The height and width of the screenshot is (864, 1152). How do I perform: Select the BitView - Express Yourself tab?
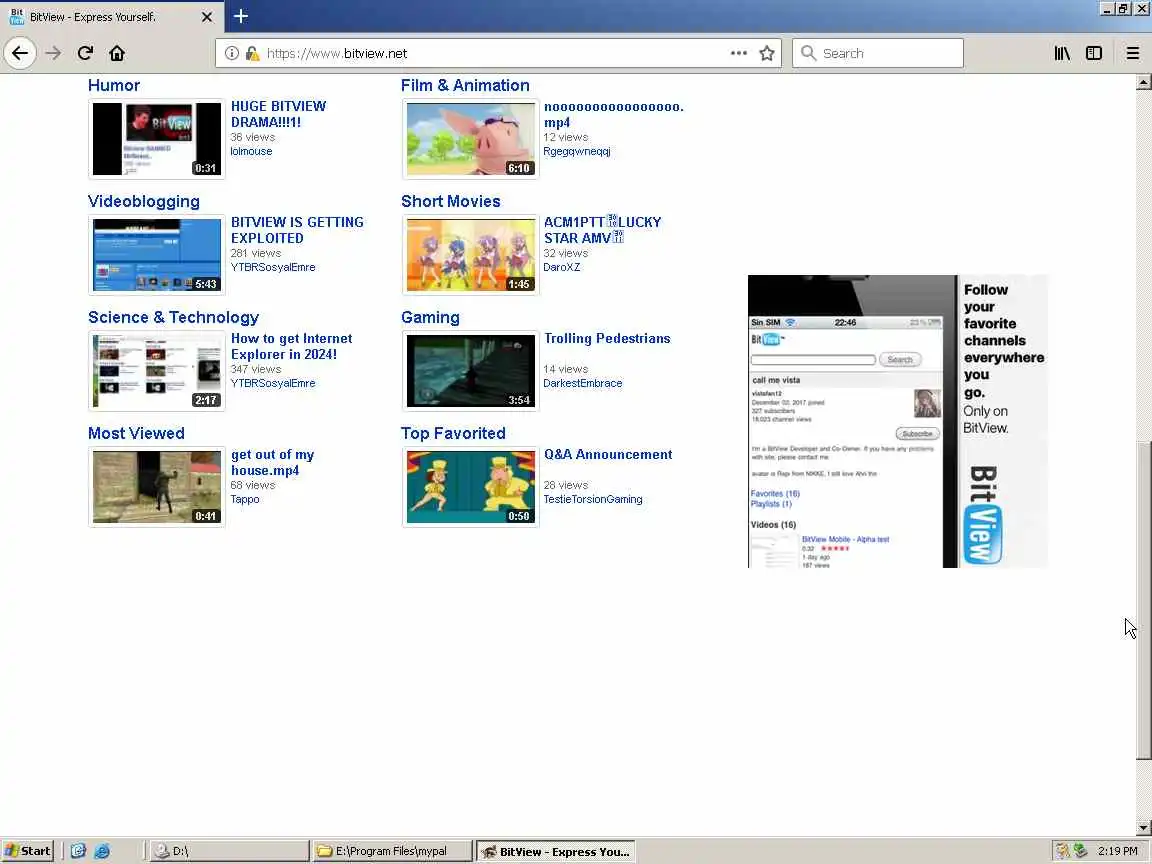point(112,16)
